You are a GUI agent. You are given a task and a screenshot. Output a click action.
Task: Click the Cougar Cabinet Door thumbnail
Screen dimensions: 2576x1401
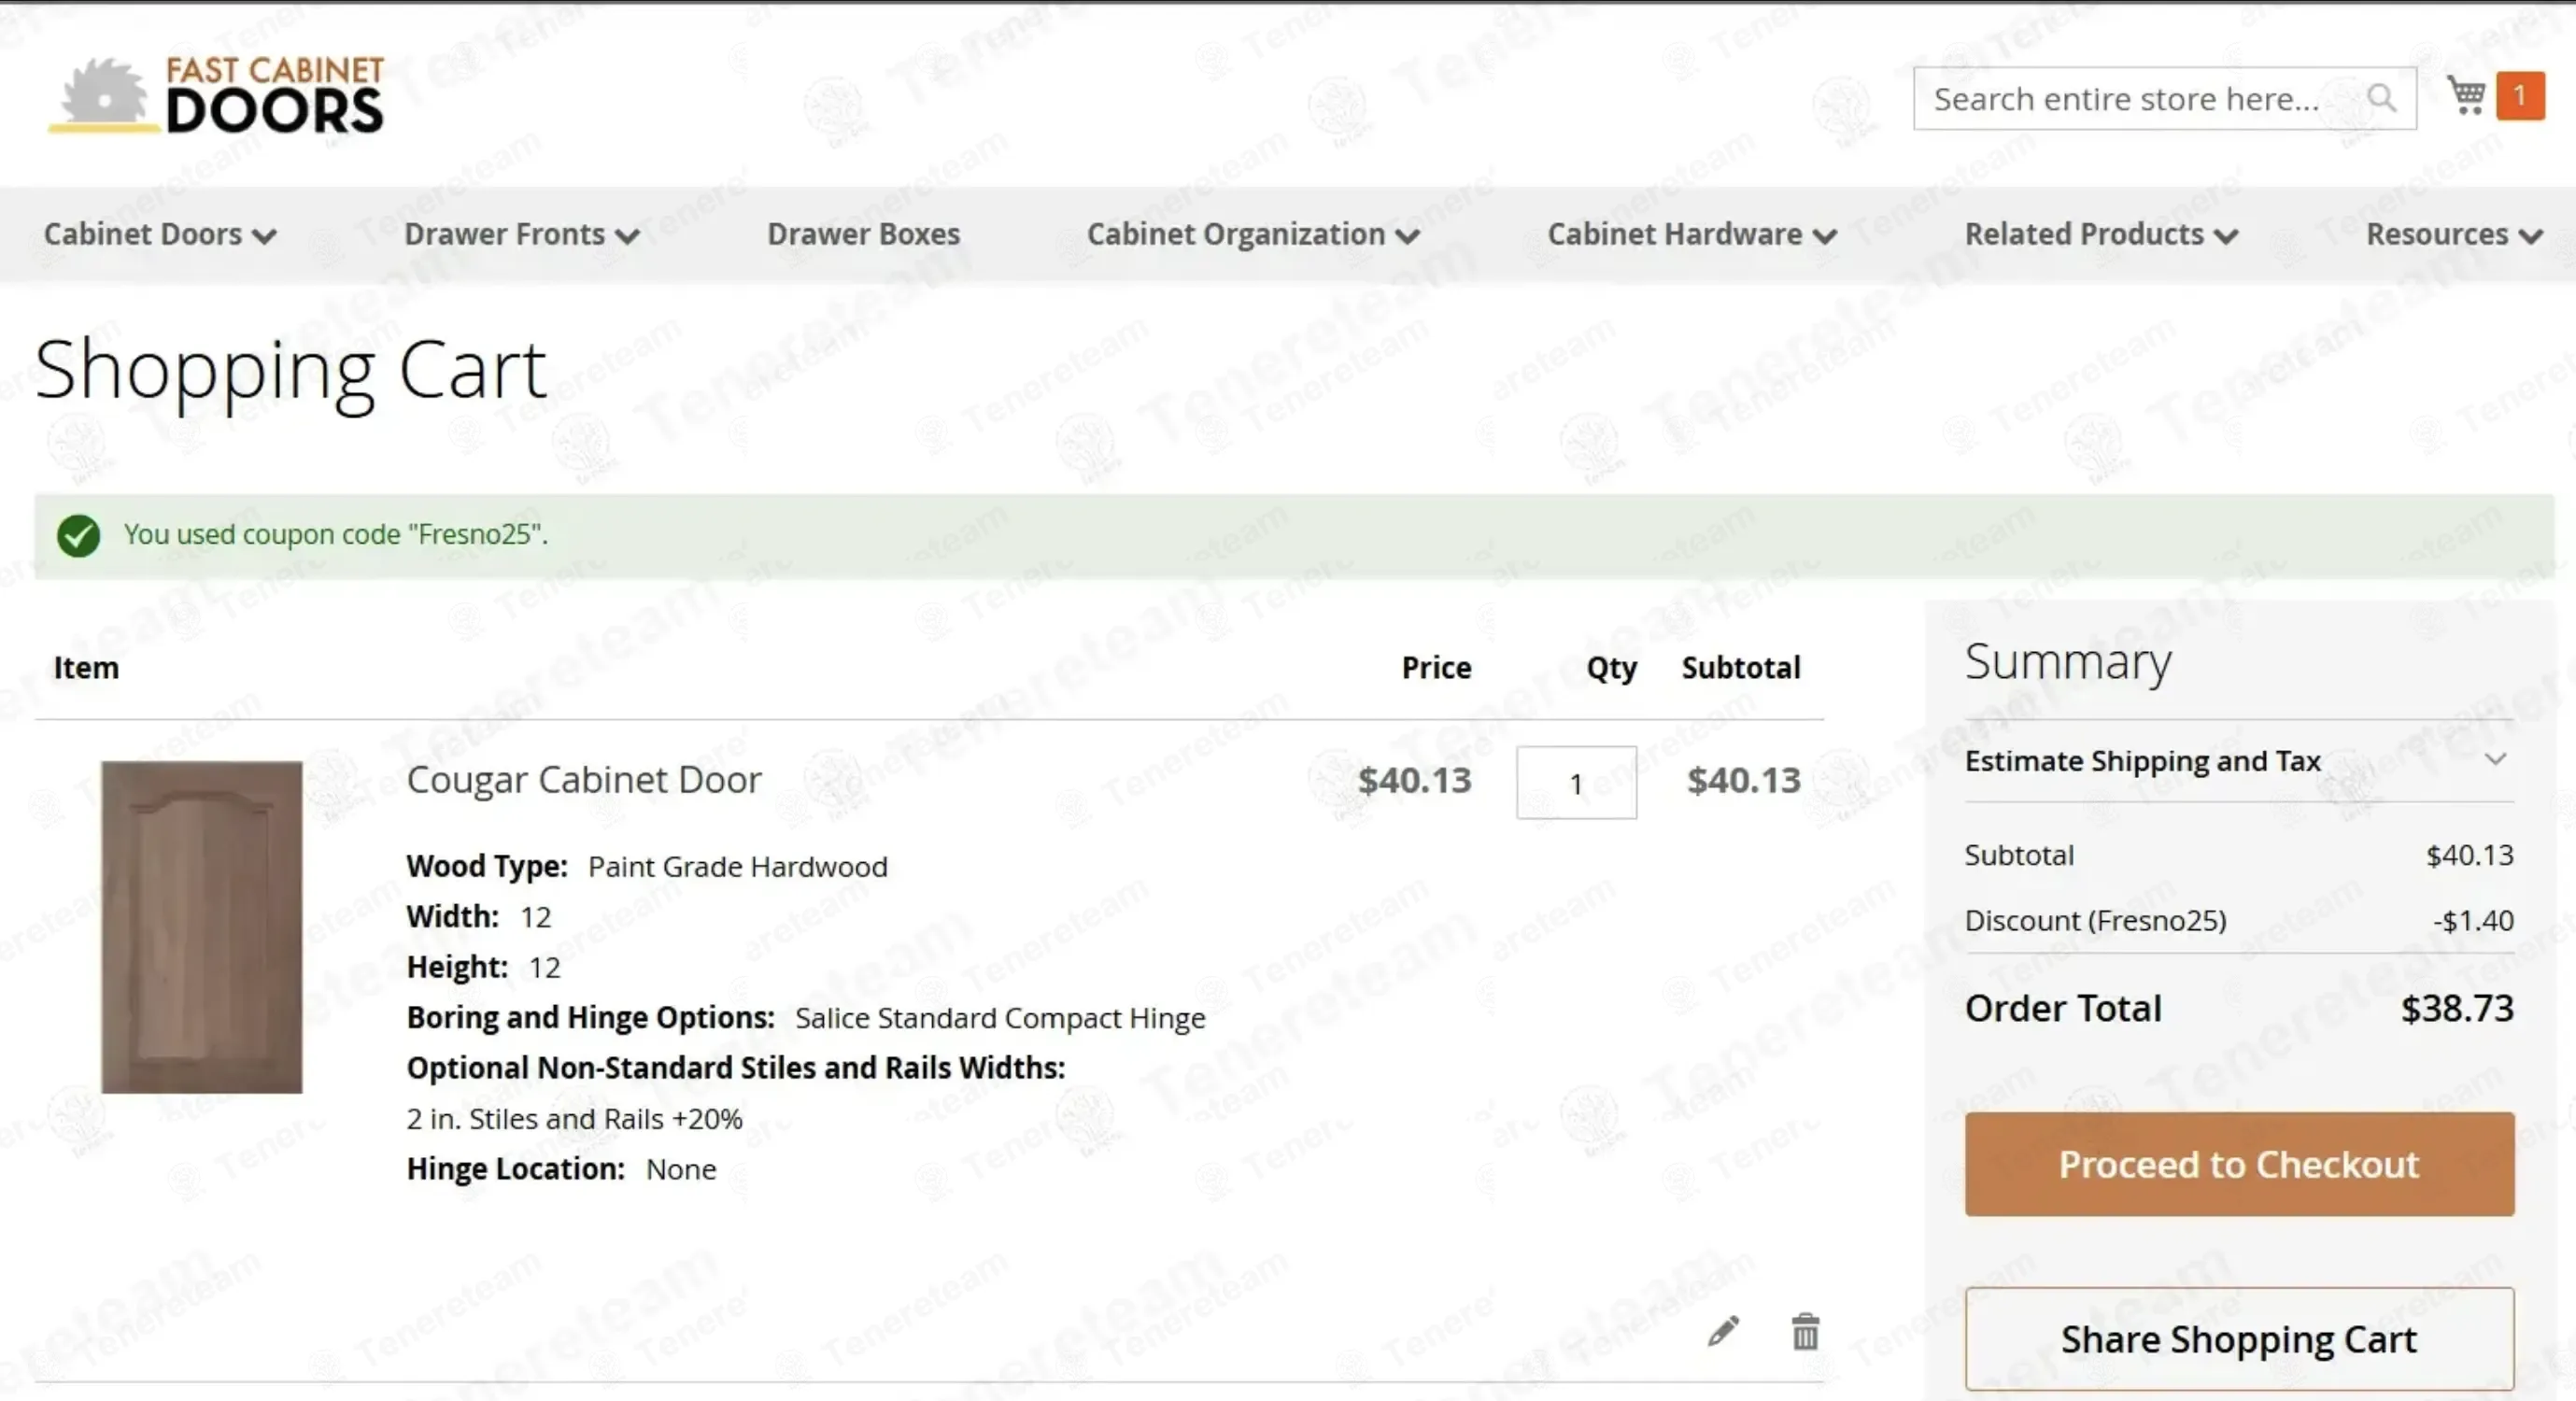click(x=202, y=927)
